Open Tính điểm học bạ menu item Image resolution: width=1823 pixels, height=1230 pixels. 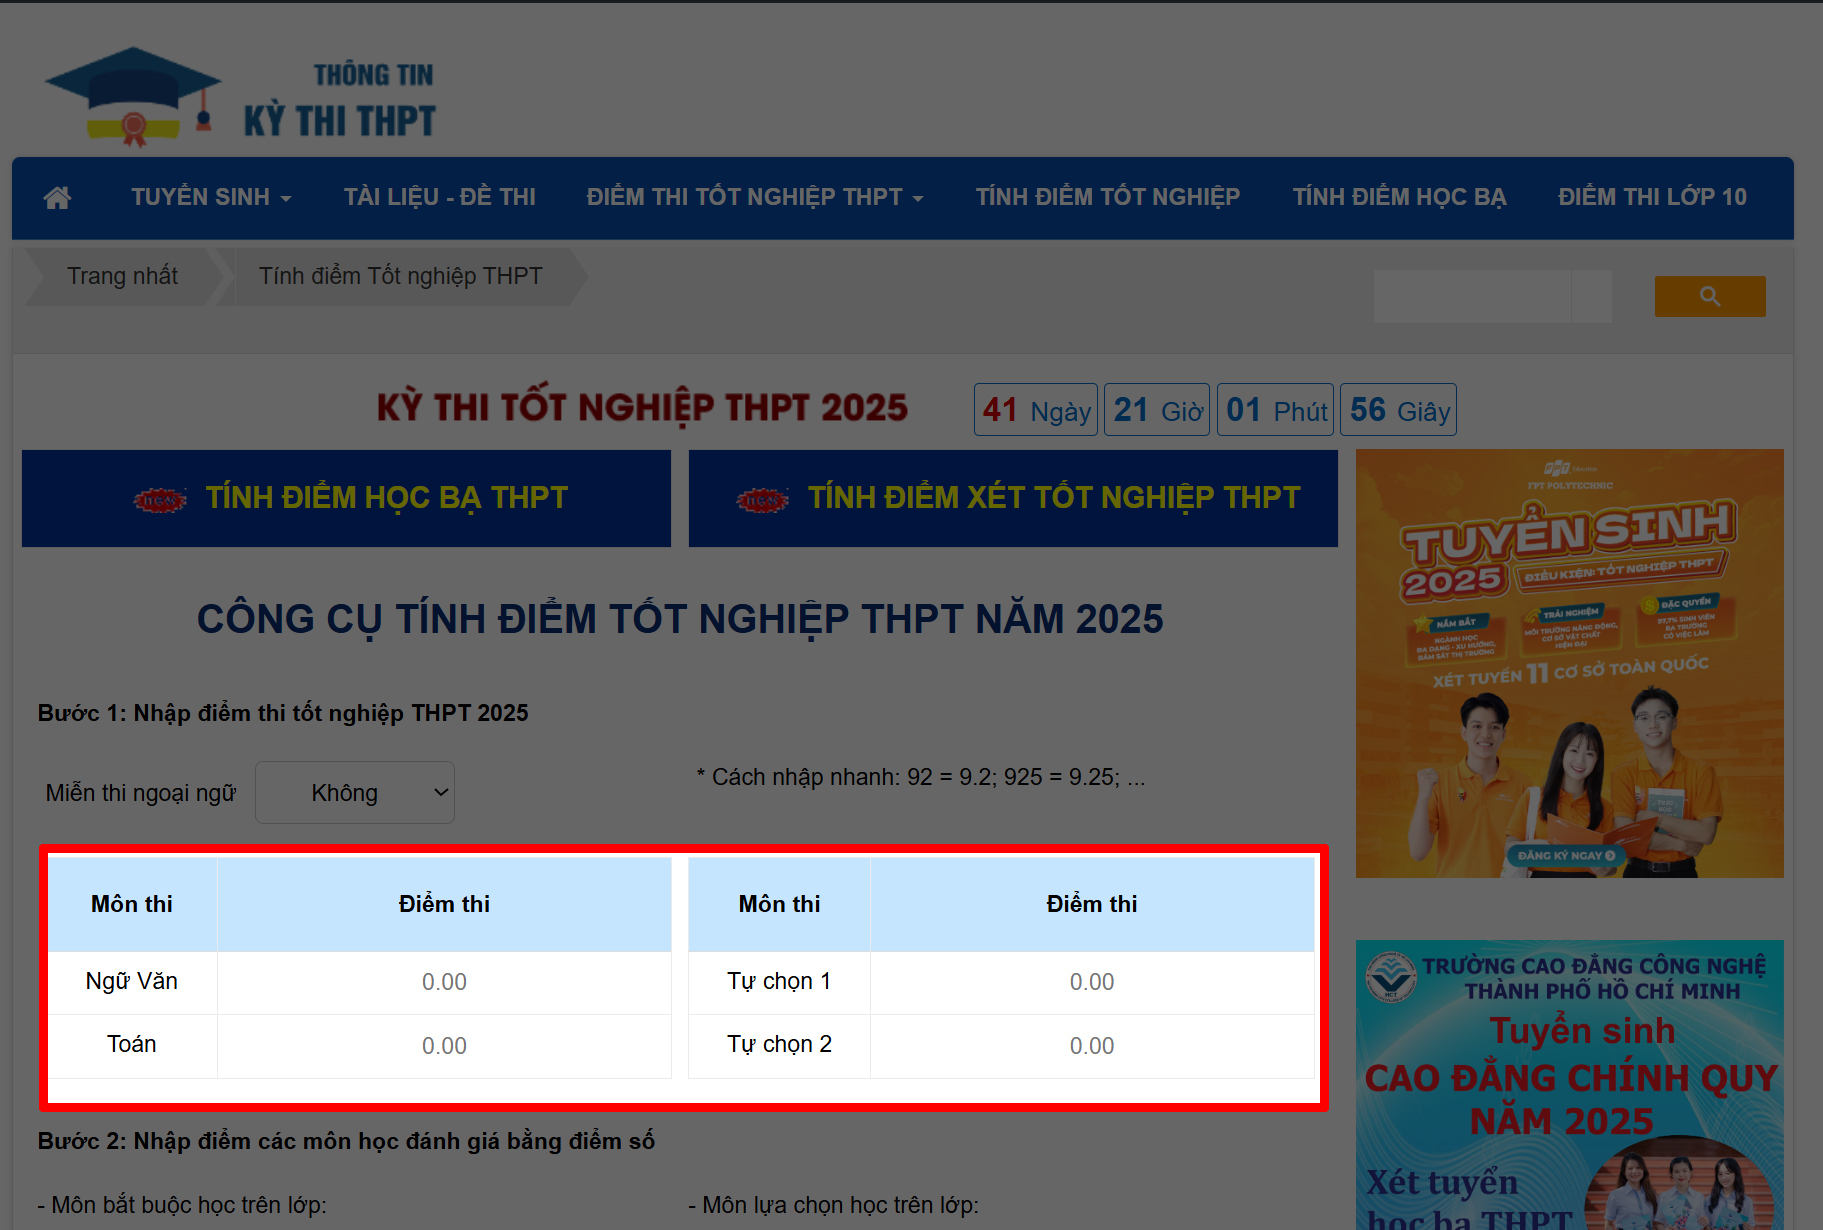tap(1399, 197)
